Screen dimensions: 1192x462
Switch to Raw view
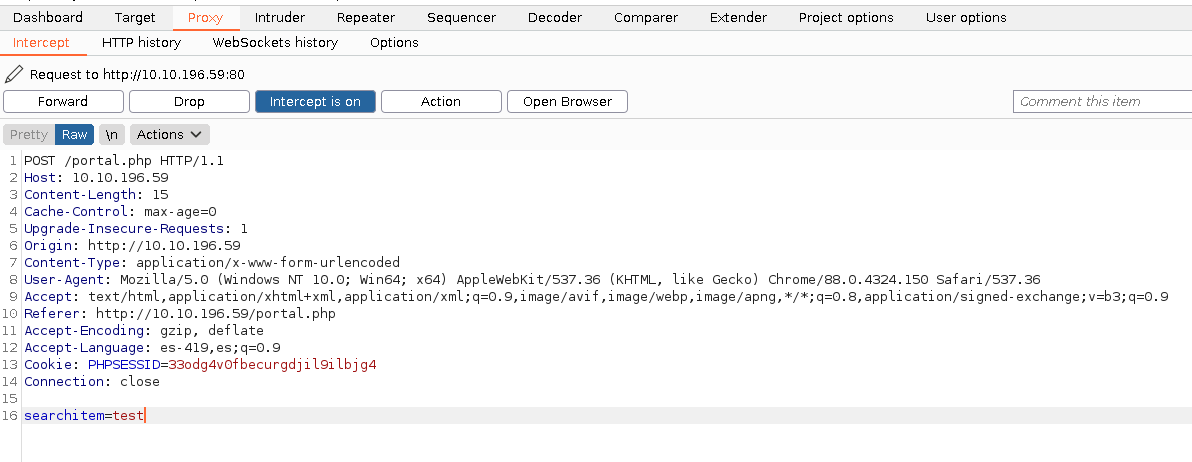tap(74, 134)
